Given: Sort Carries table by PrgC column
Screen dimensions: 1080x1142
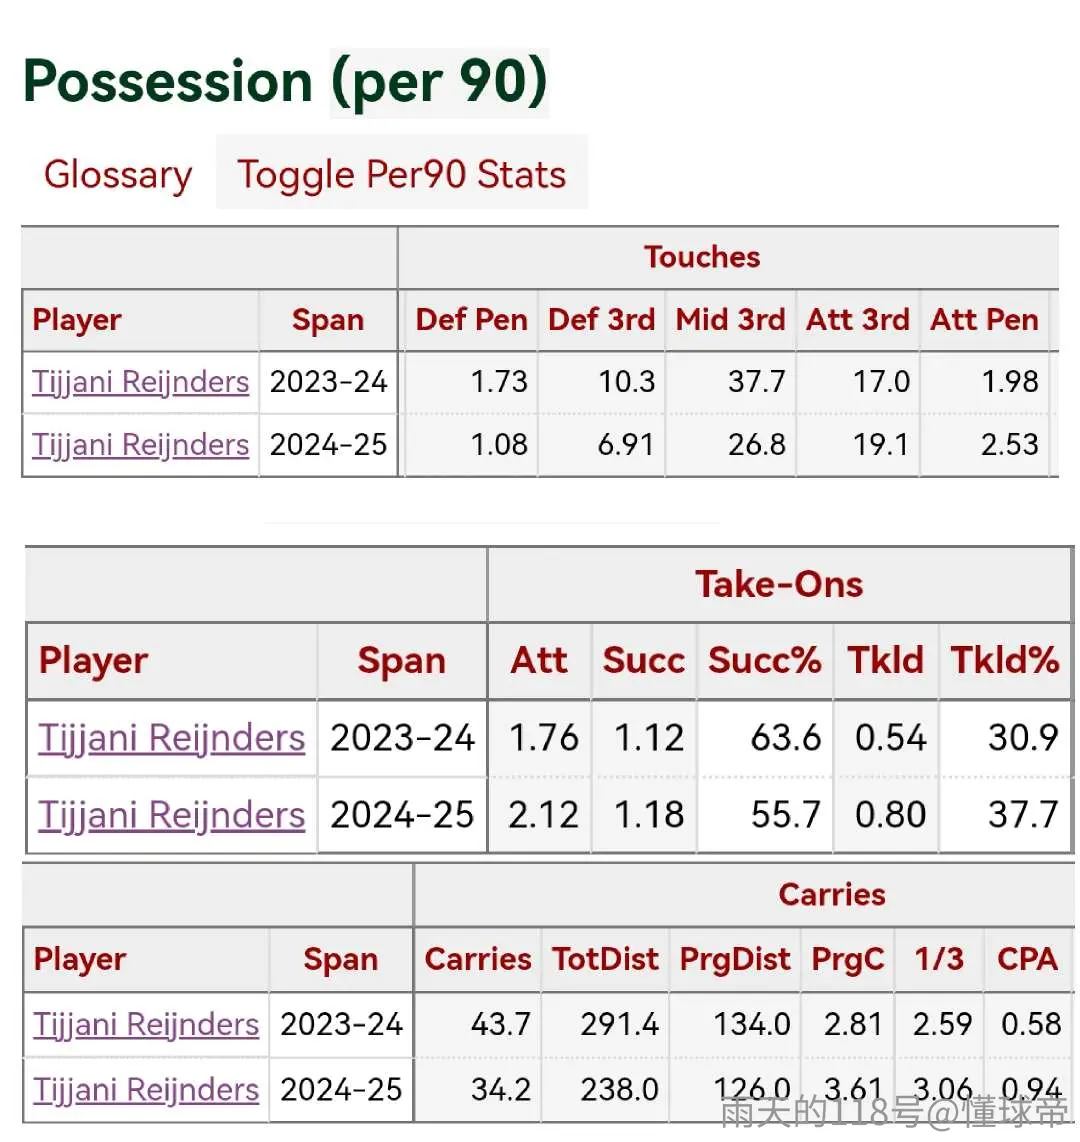Looking at the screenshot, I should pos(848,959).
